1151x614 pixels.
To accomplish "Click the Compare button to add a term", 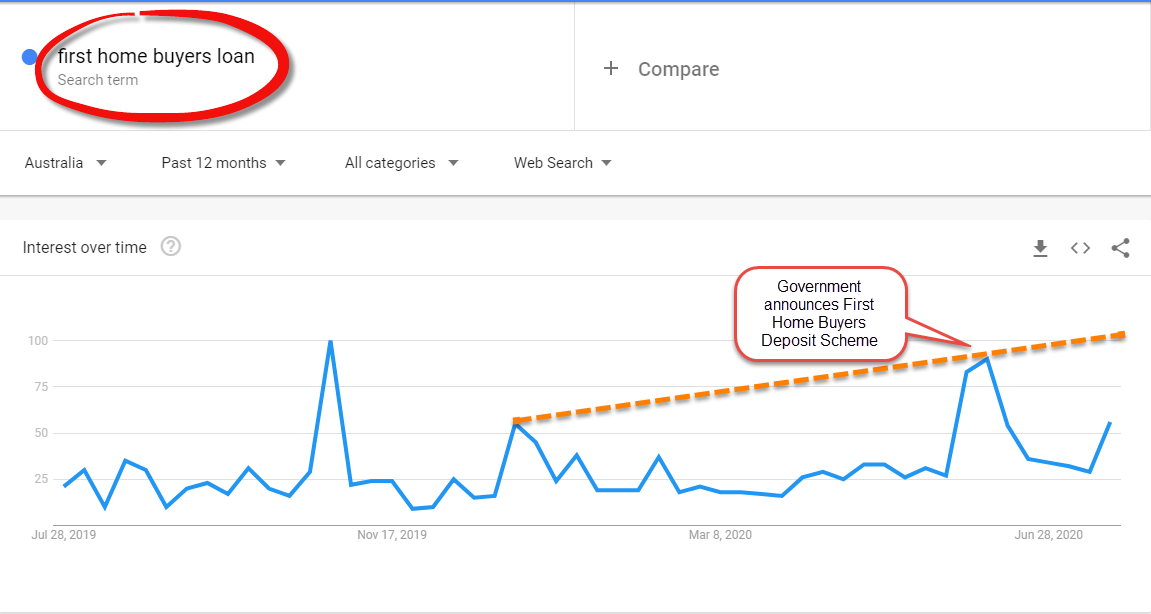I will (x=661, y=69).
